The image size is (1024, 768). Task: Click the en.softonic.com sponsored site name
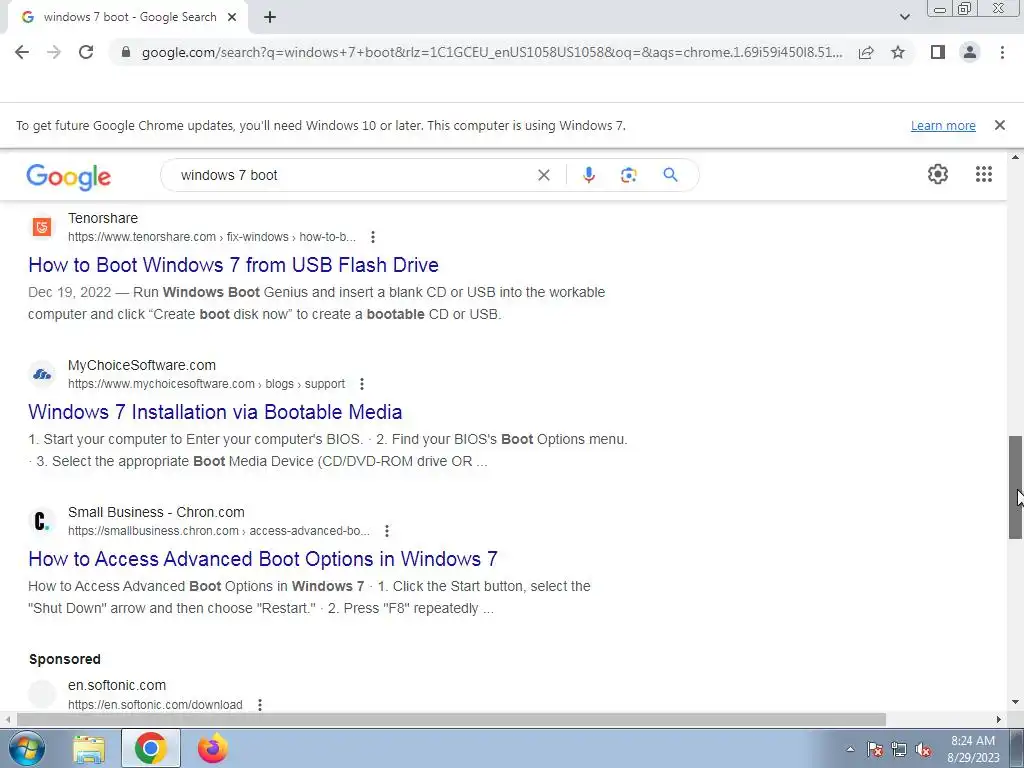(117, 685)
